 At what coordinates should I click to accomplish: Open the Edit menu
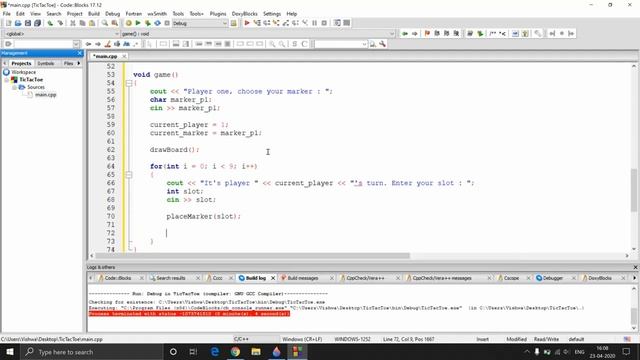coord(20,13)
